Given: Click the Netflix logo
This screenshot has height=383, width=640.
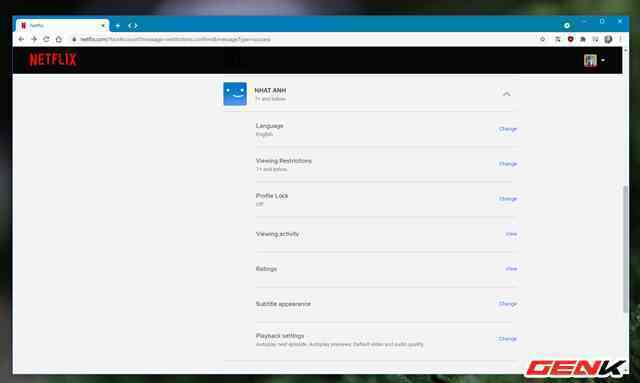Looking at the screenshot, I should [x=53, y=60].
